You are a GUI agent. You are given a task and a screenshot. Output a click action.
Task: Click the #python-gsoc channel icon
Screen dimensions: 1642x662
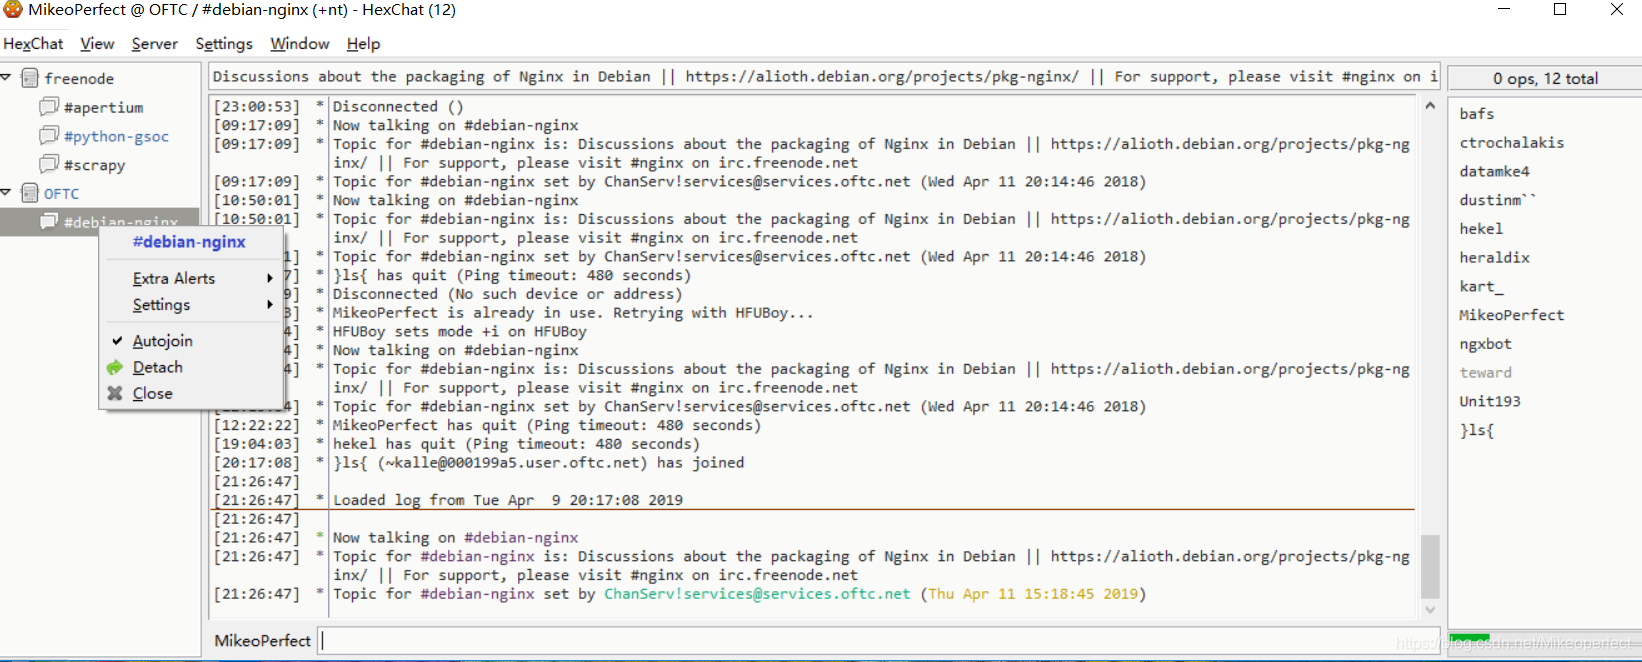tap(49, 135)
